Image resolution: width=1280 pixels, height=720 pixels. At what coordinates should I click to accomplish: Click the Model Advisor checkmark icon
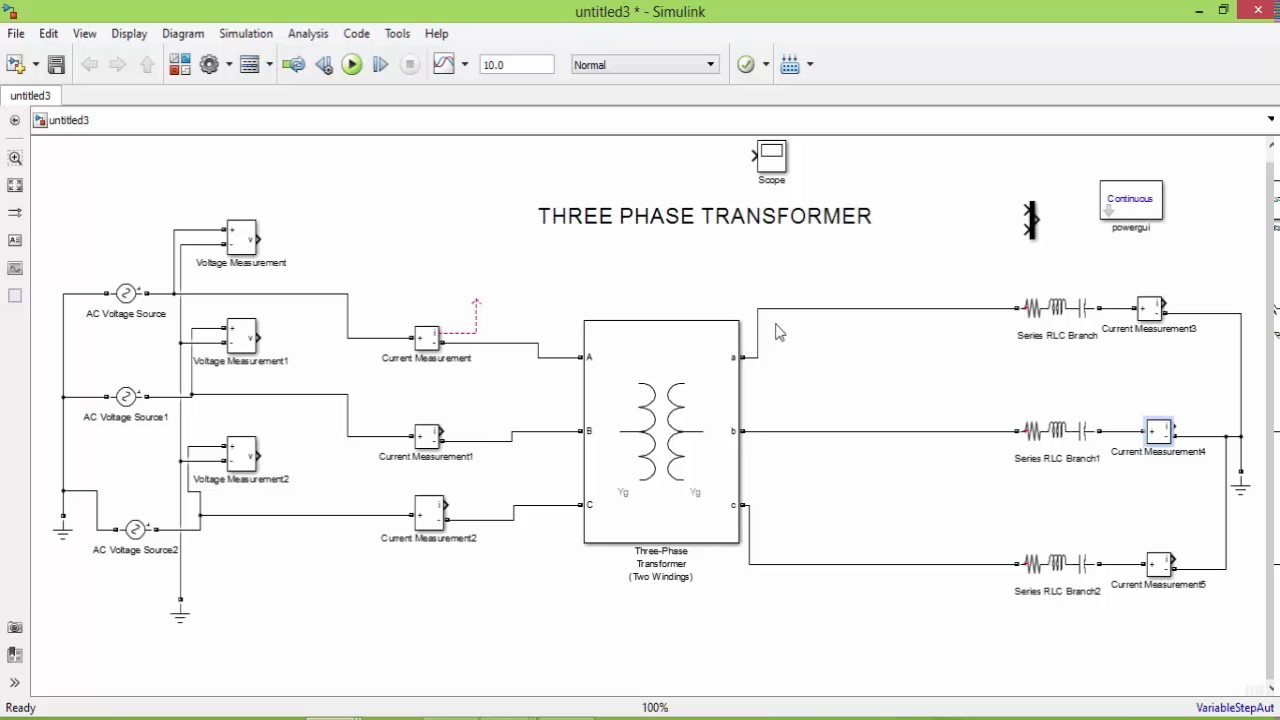(x=746, y=65)
